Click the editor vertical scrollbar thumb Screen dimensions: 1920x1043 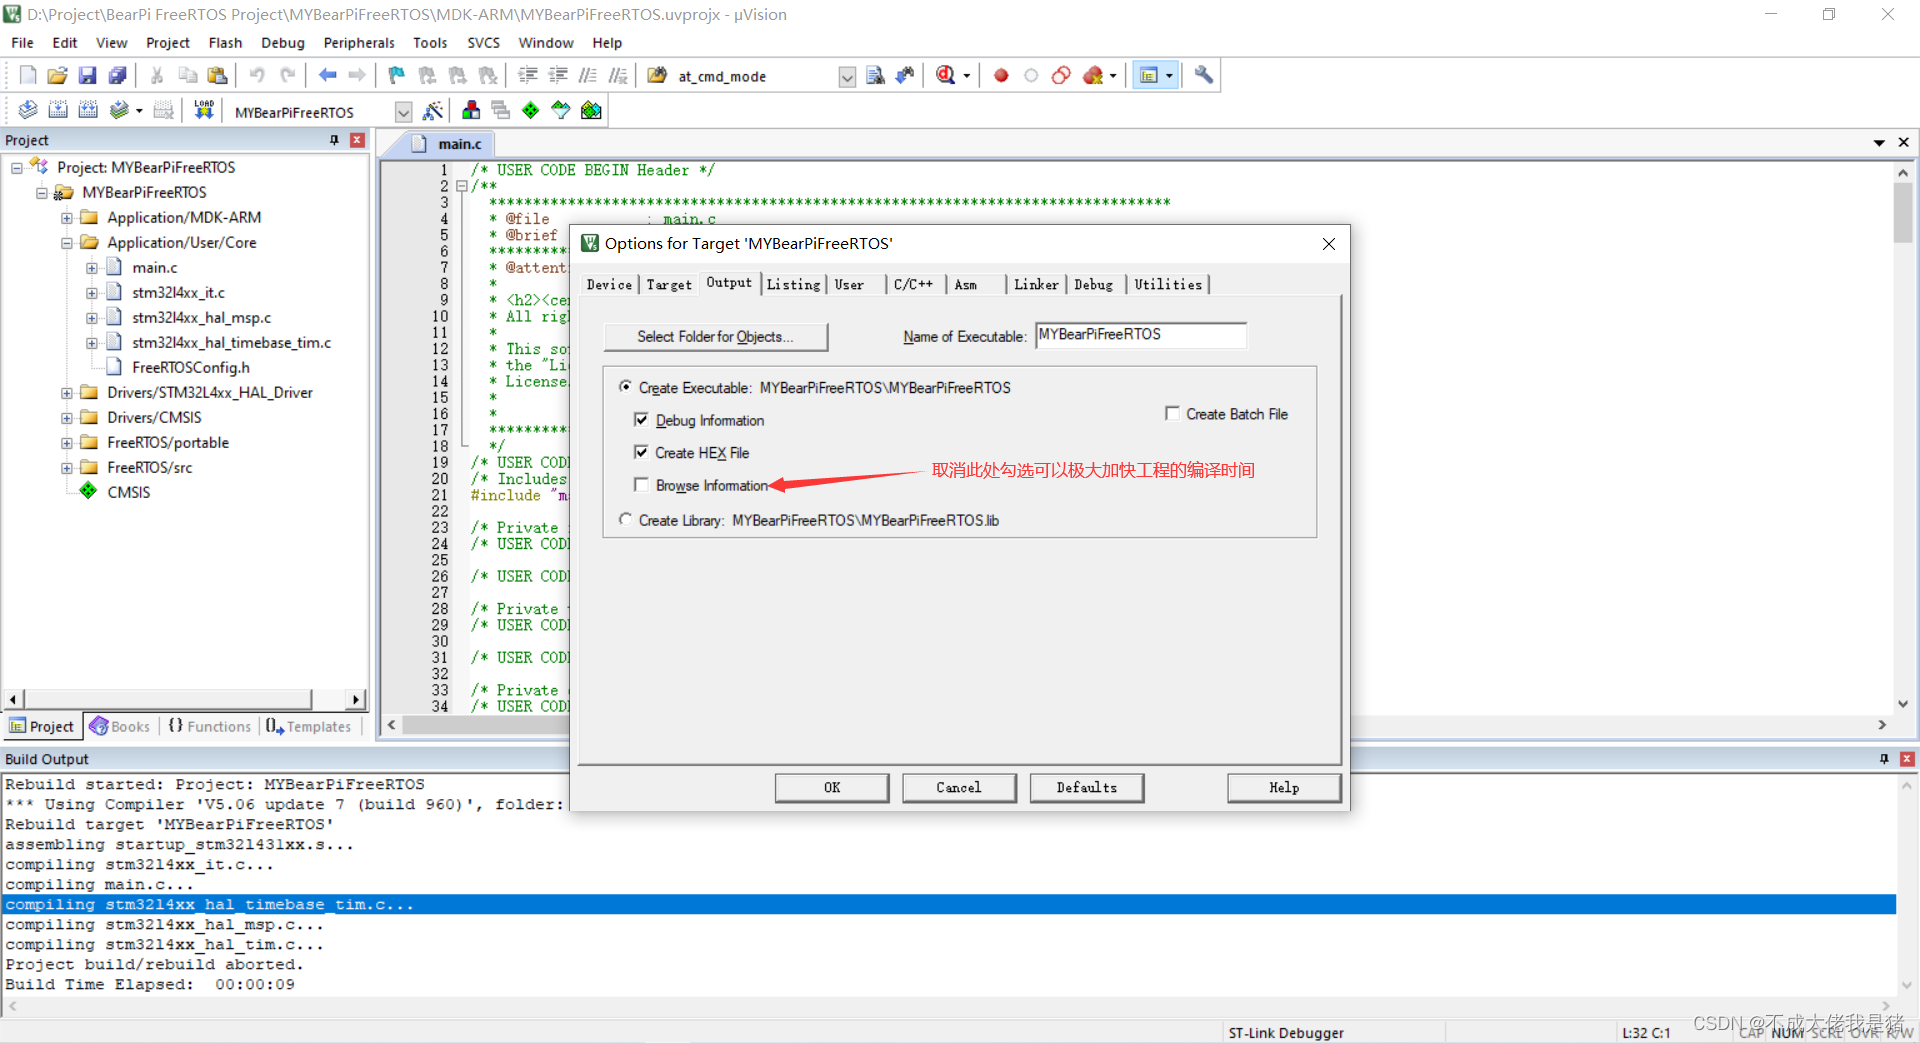coord(1903,213)
